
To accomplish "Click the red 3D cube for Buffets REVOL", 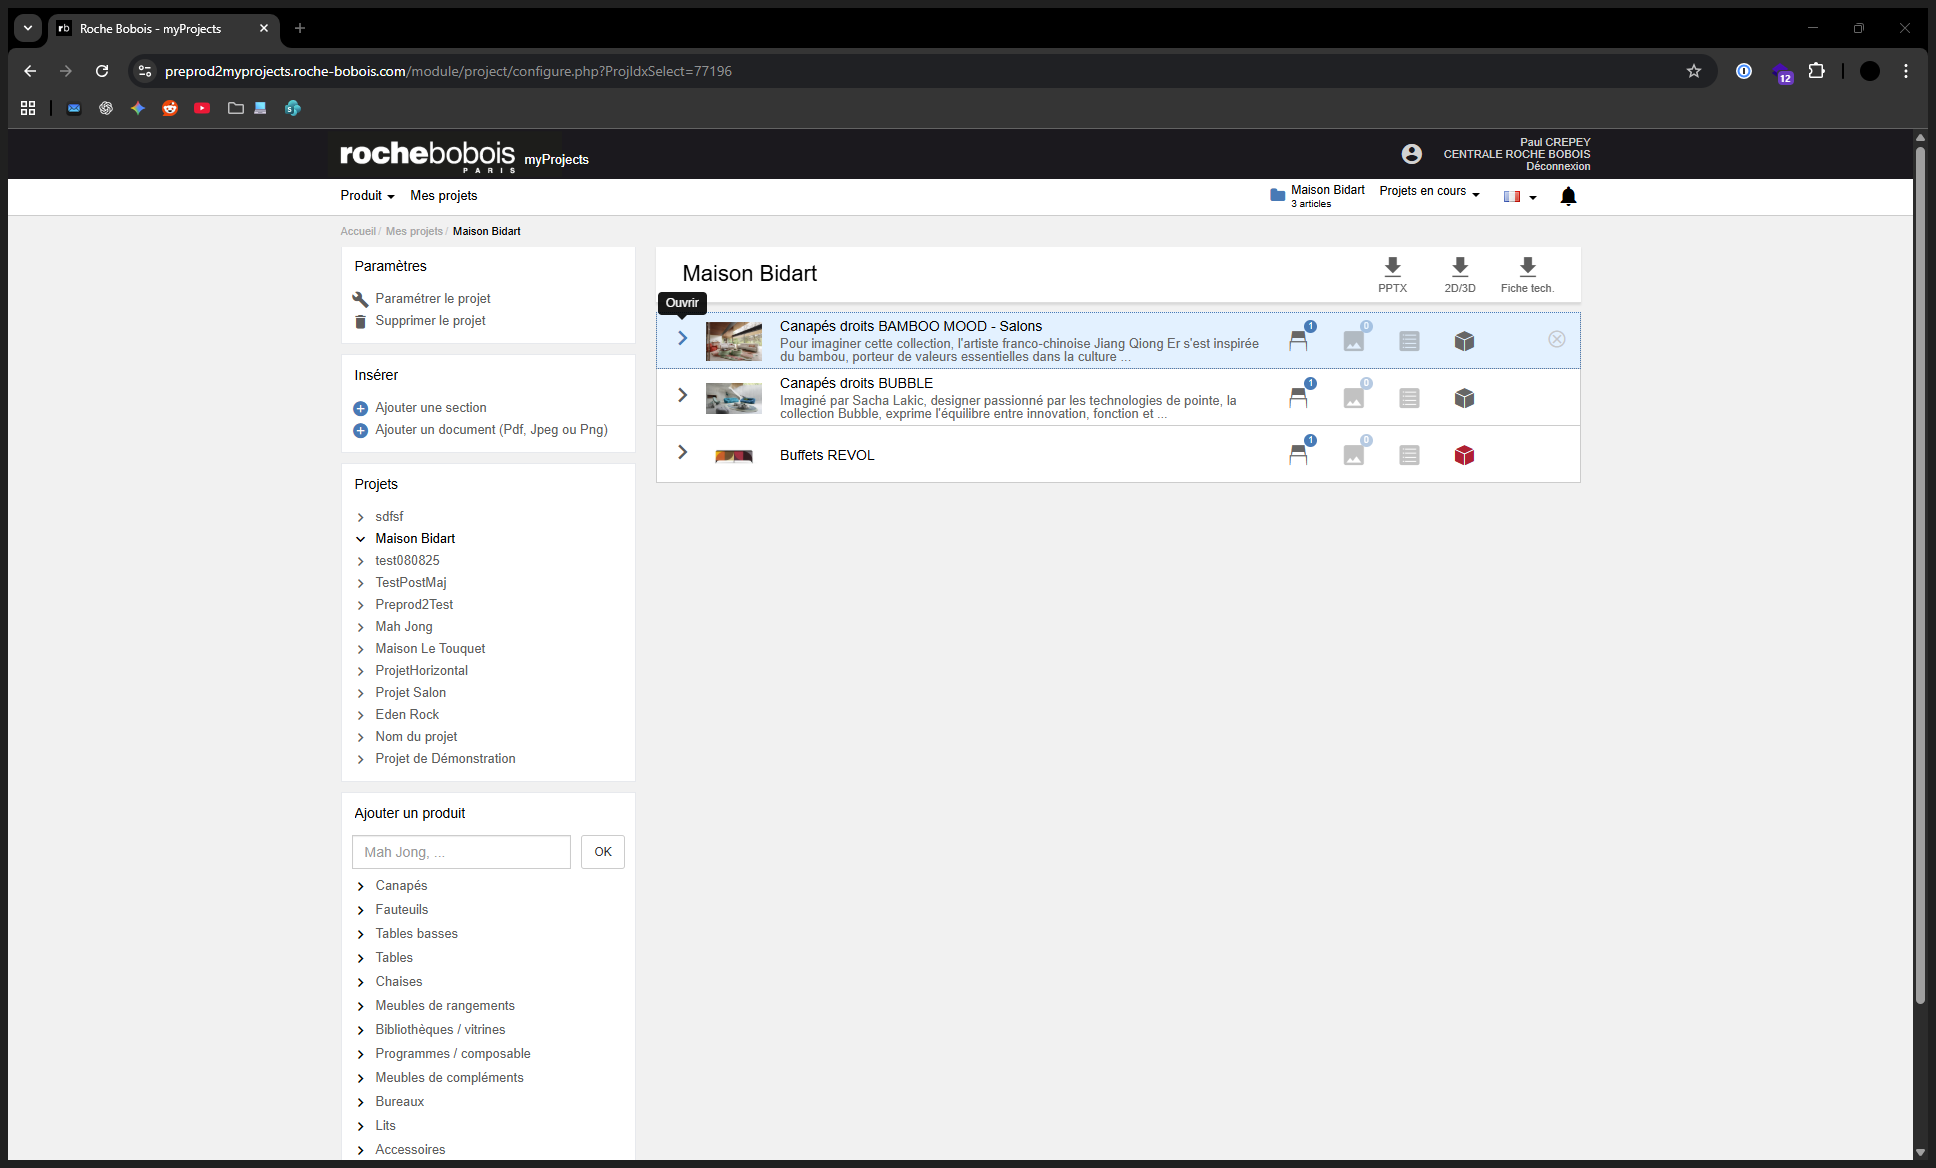I will [x=1464, y=455].
